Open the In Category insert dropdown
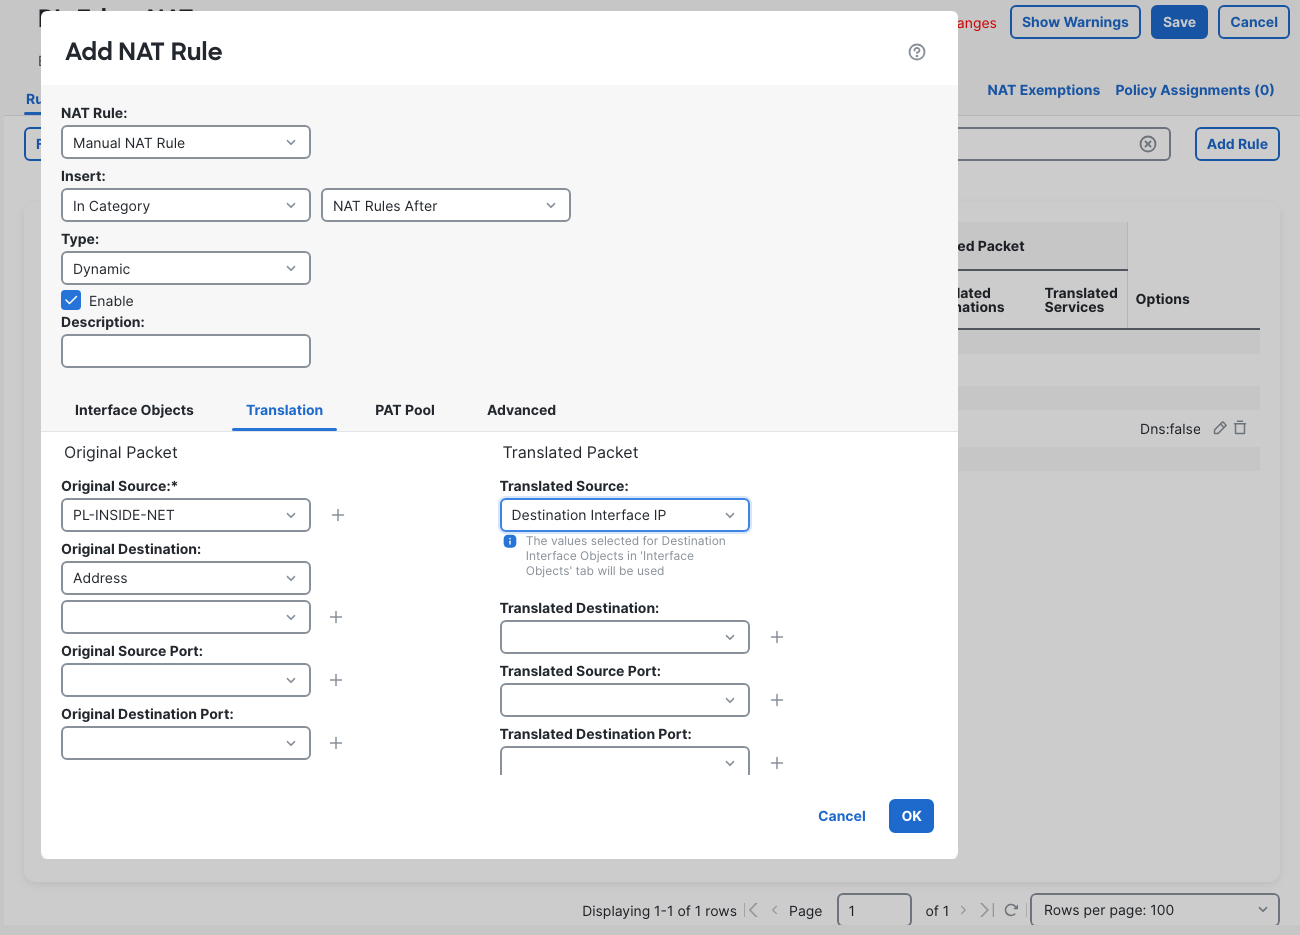Screen dimensions: 1300x935 tap(186, 205)
